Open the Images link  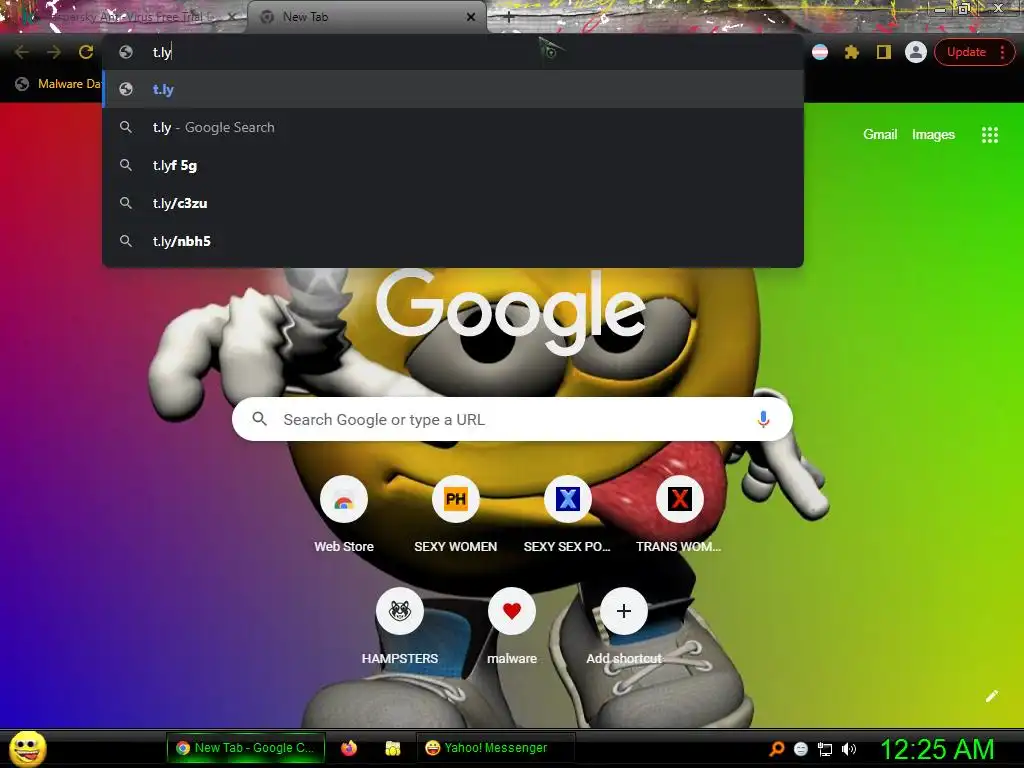(x=933, y=135)
